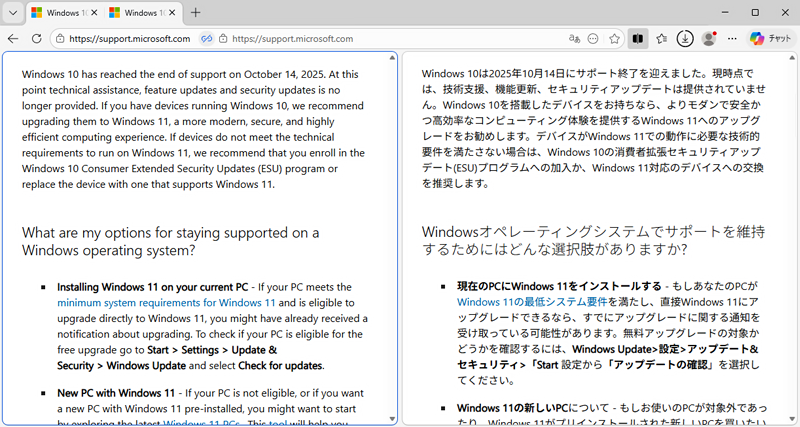The width and height of the screenshot is (800, 427).
Task: Click the left pane address field
Action: tap(130, 39)
